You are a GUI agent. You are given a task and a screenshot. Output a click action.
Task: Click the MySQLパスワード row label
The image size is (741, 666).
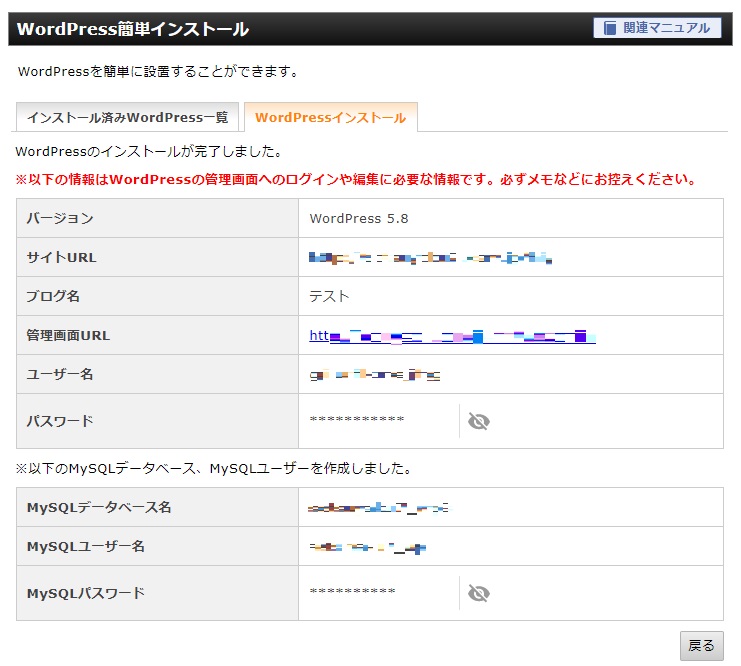[86, 593]
